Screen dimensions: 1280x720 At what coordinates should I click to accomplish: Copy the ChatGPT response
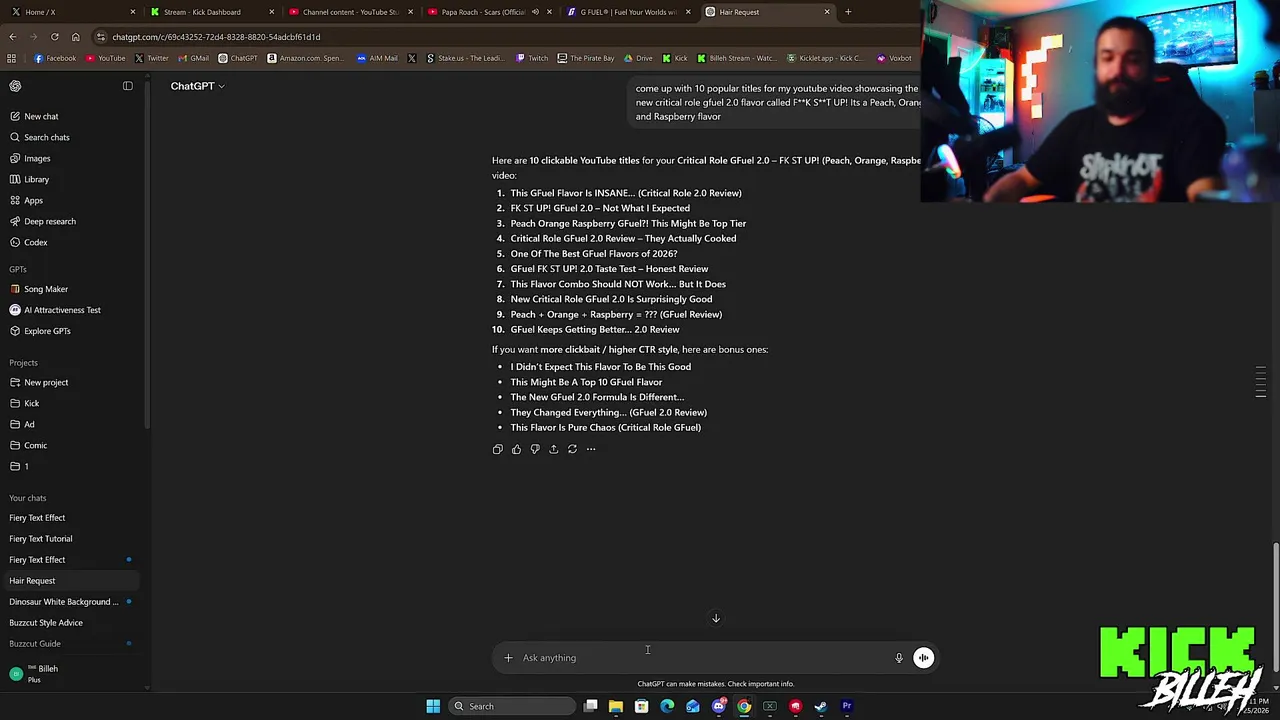497,449
